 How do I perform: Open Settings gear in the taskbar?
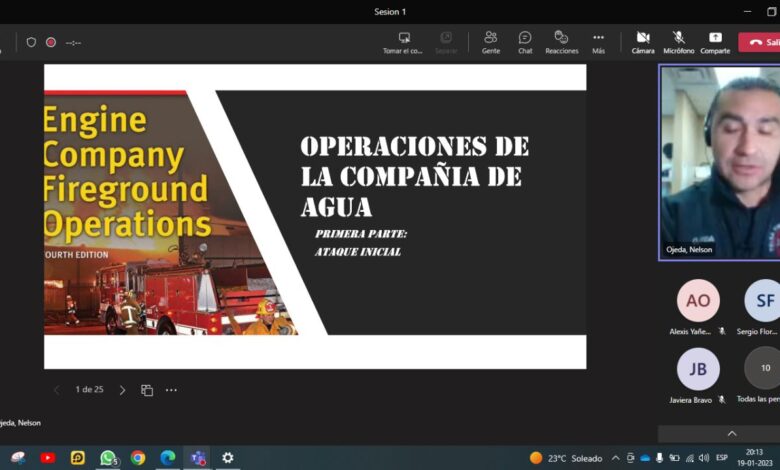click(x=228, y=458)
